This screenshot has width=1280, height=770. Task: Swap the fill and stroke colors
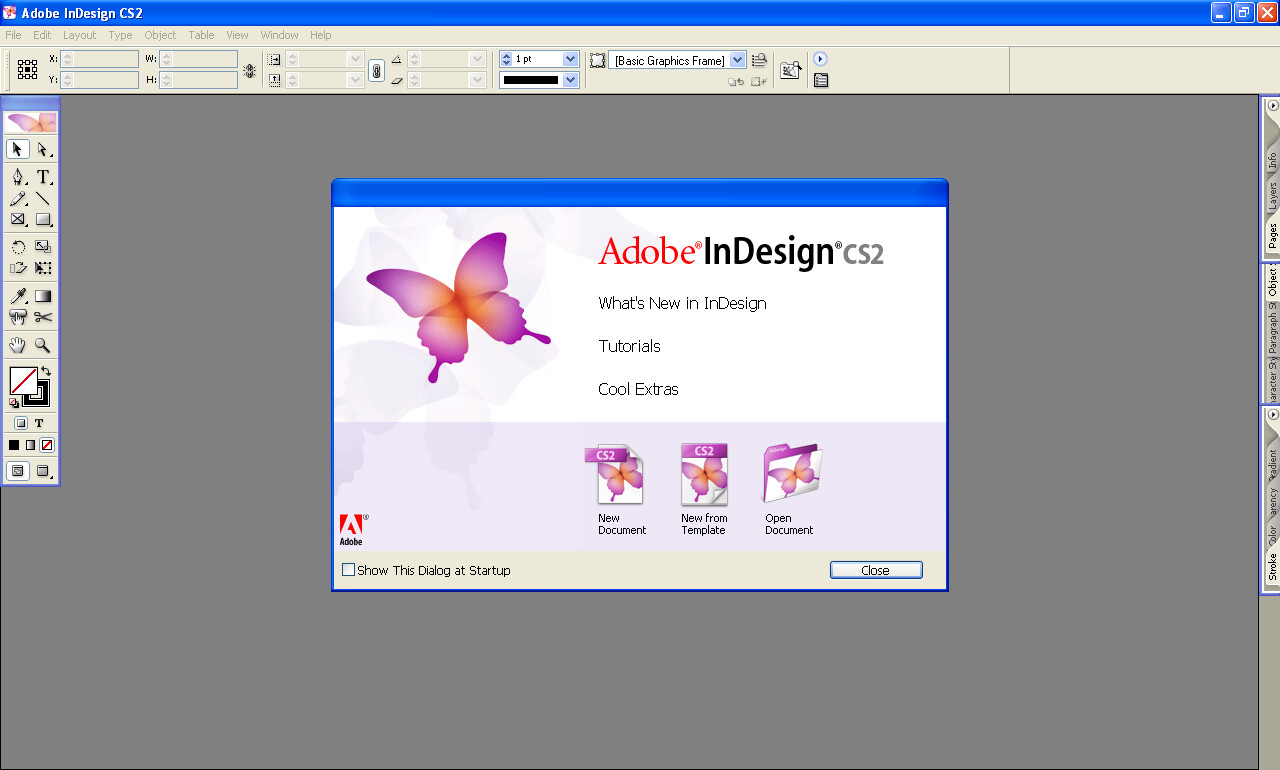tap(45, 370)
